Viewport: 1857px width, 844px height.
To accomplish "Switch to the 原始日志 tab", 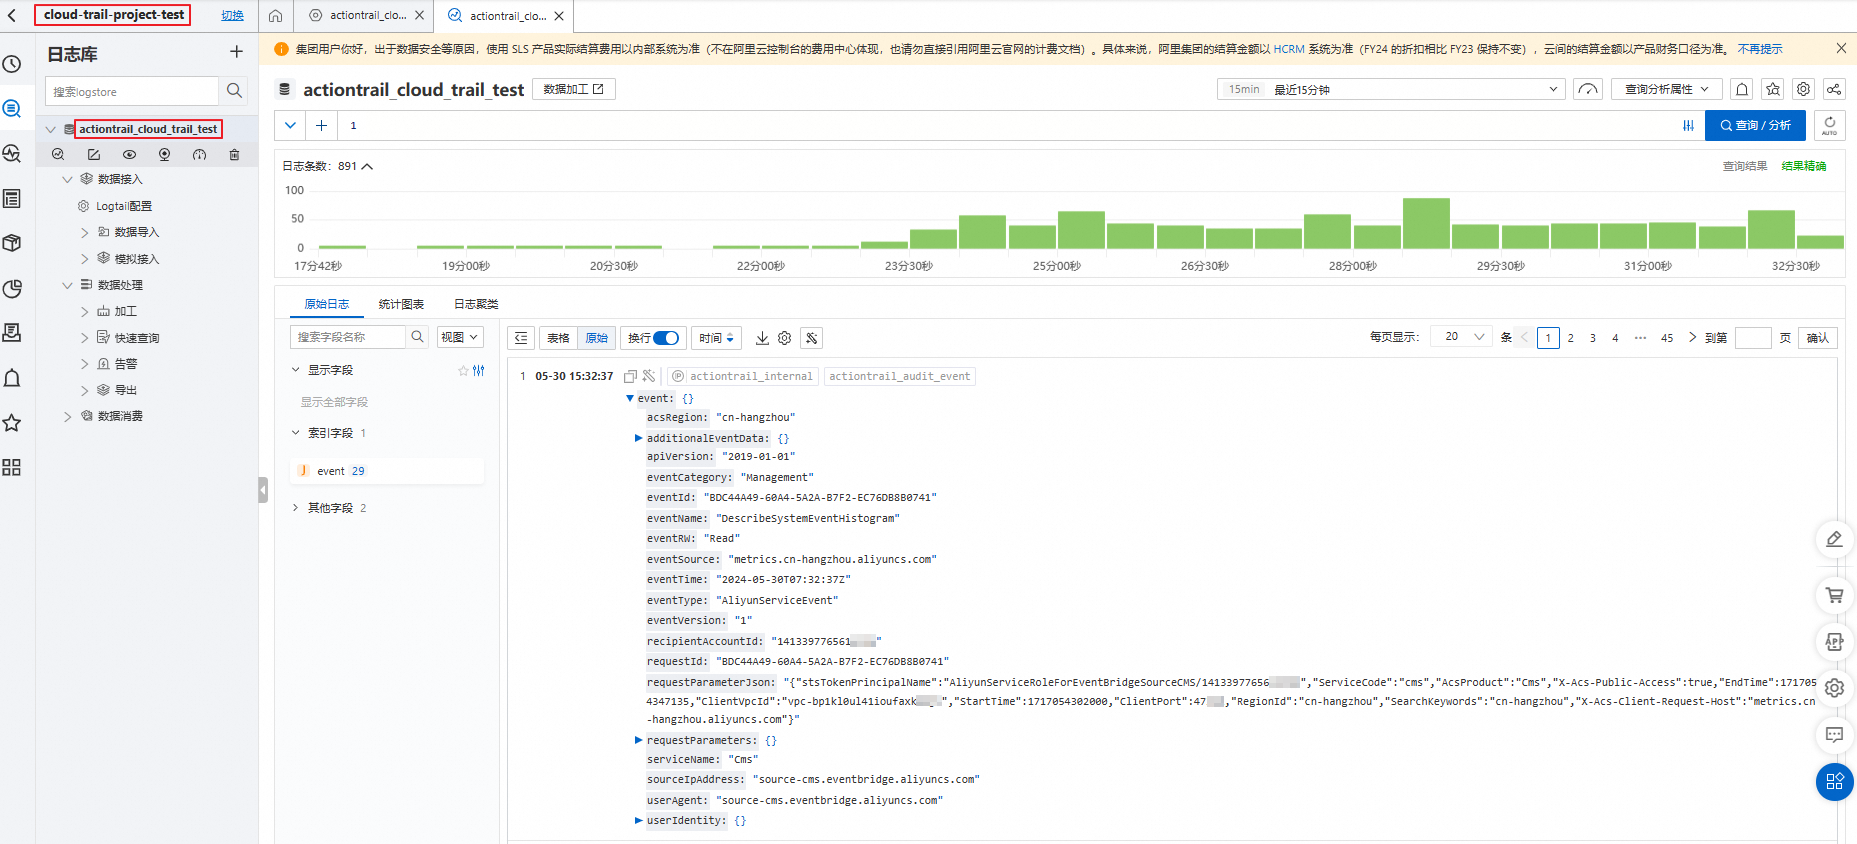I will (x=327, y=304).
